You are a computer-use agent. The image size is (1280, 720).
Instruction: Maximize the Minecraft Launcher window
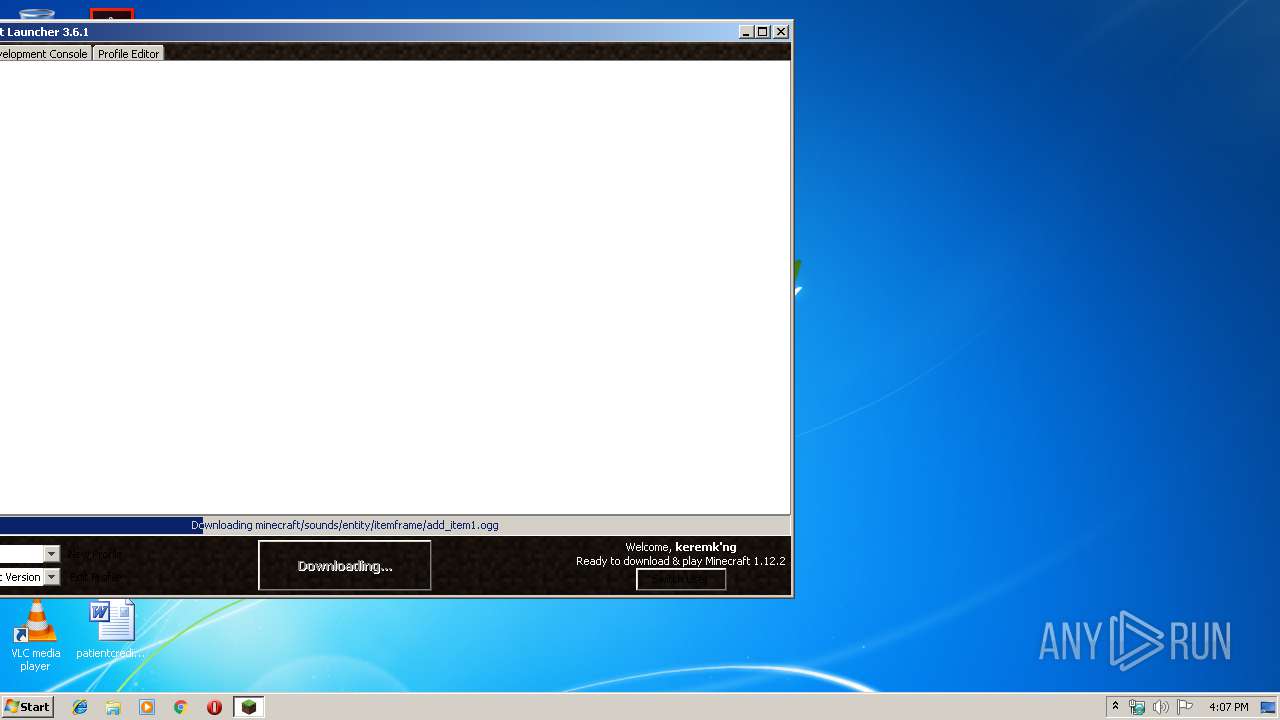(762, 32)
